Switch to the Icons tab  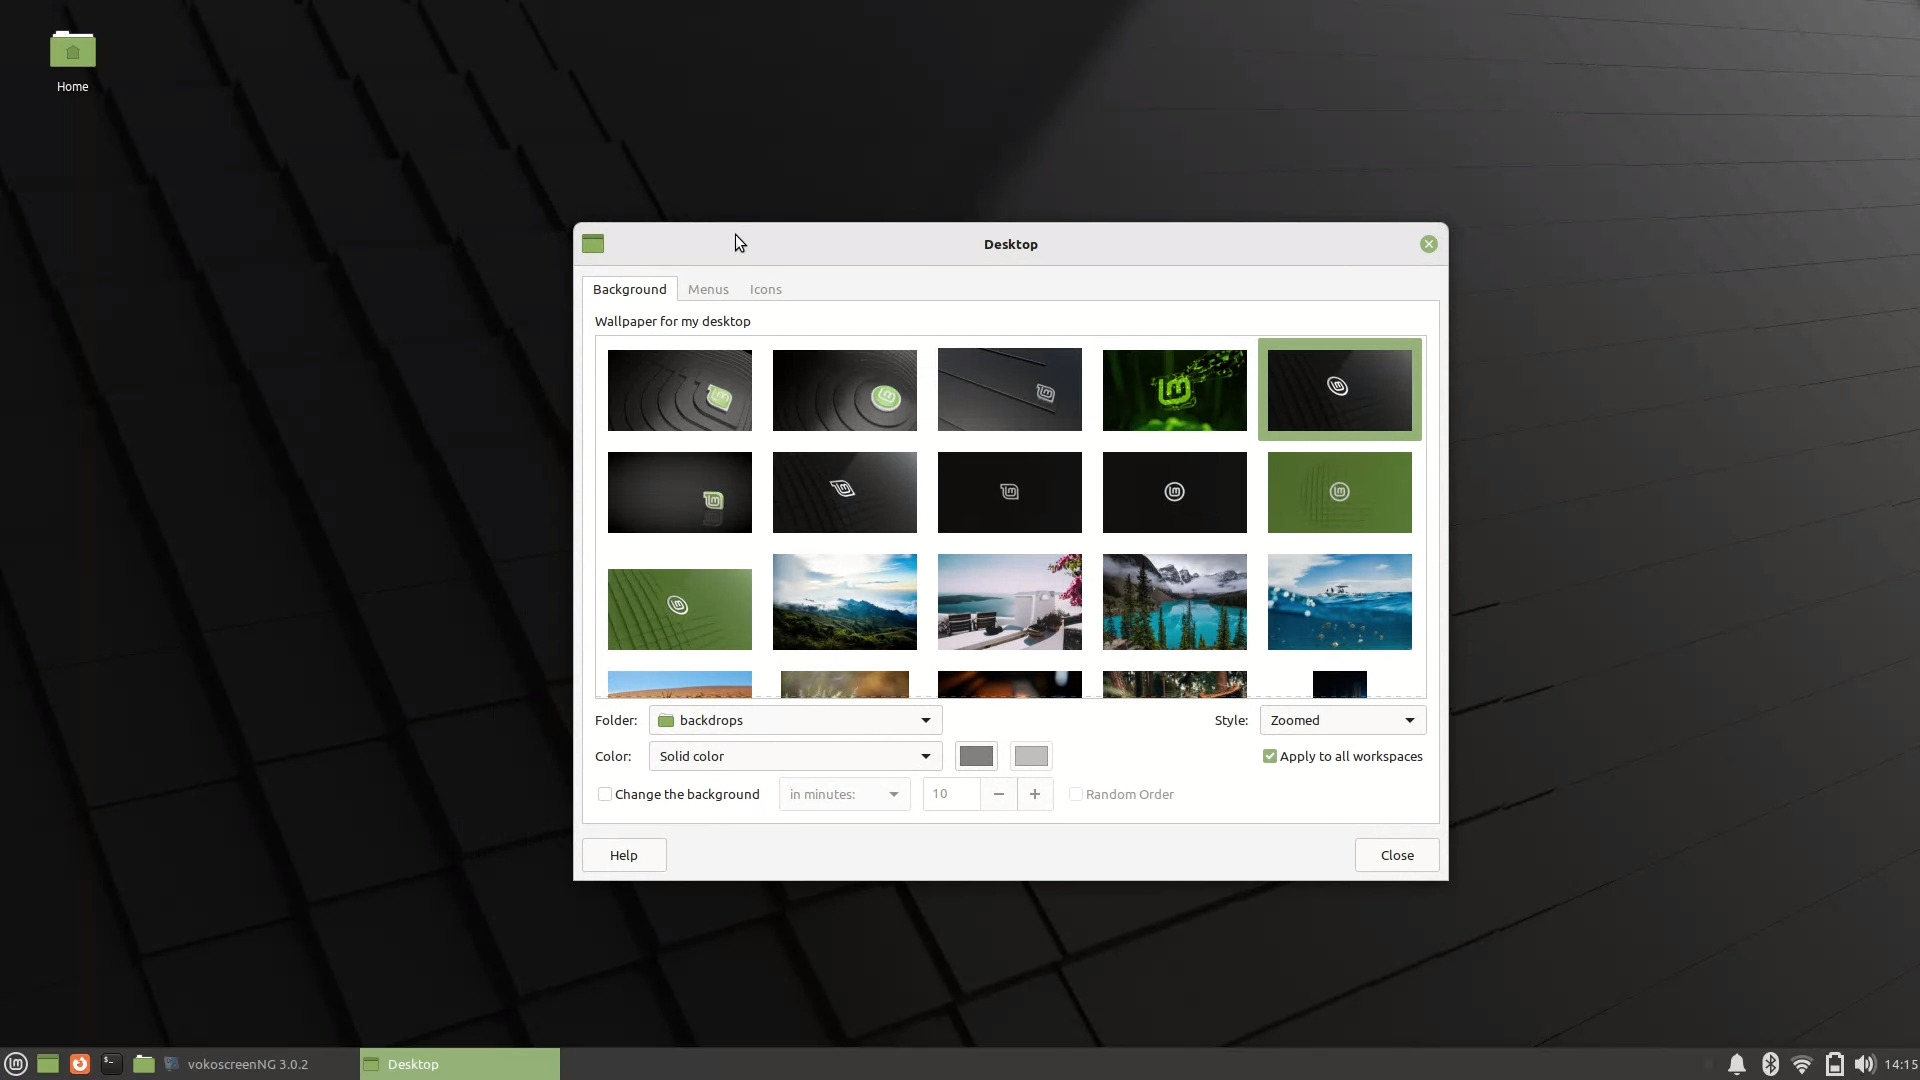tap(764, 289)
